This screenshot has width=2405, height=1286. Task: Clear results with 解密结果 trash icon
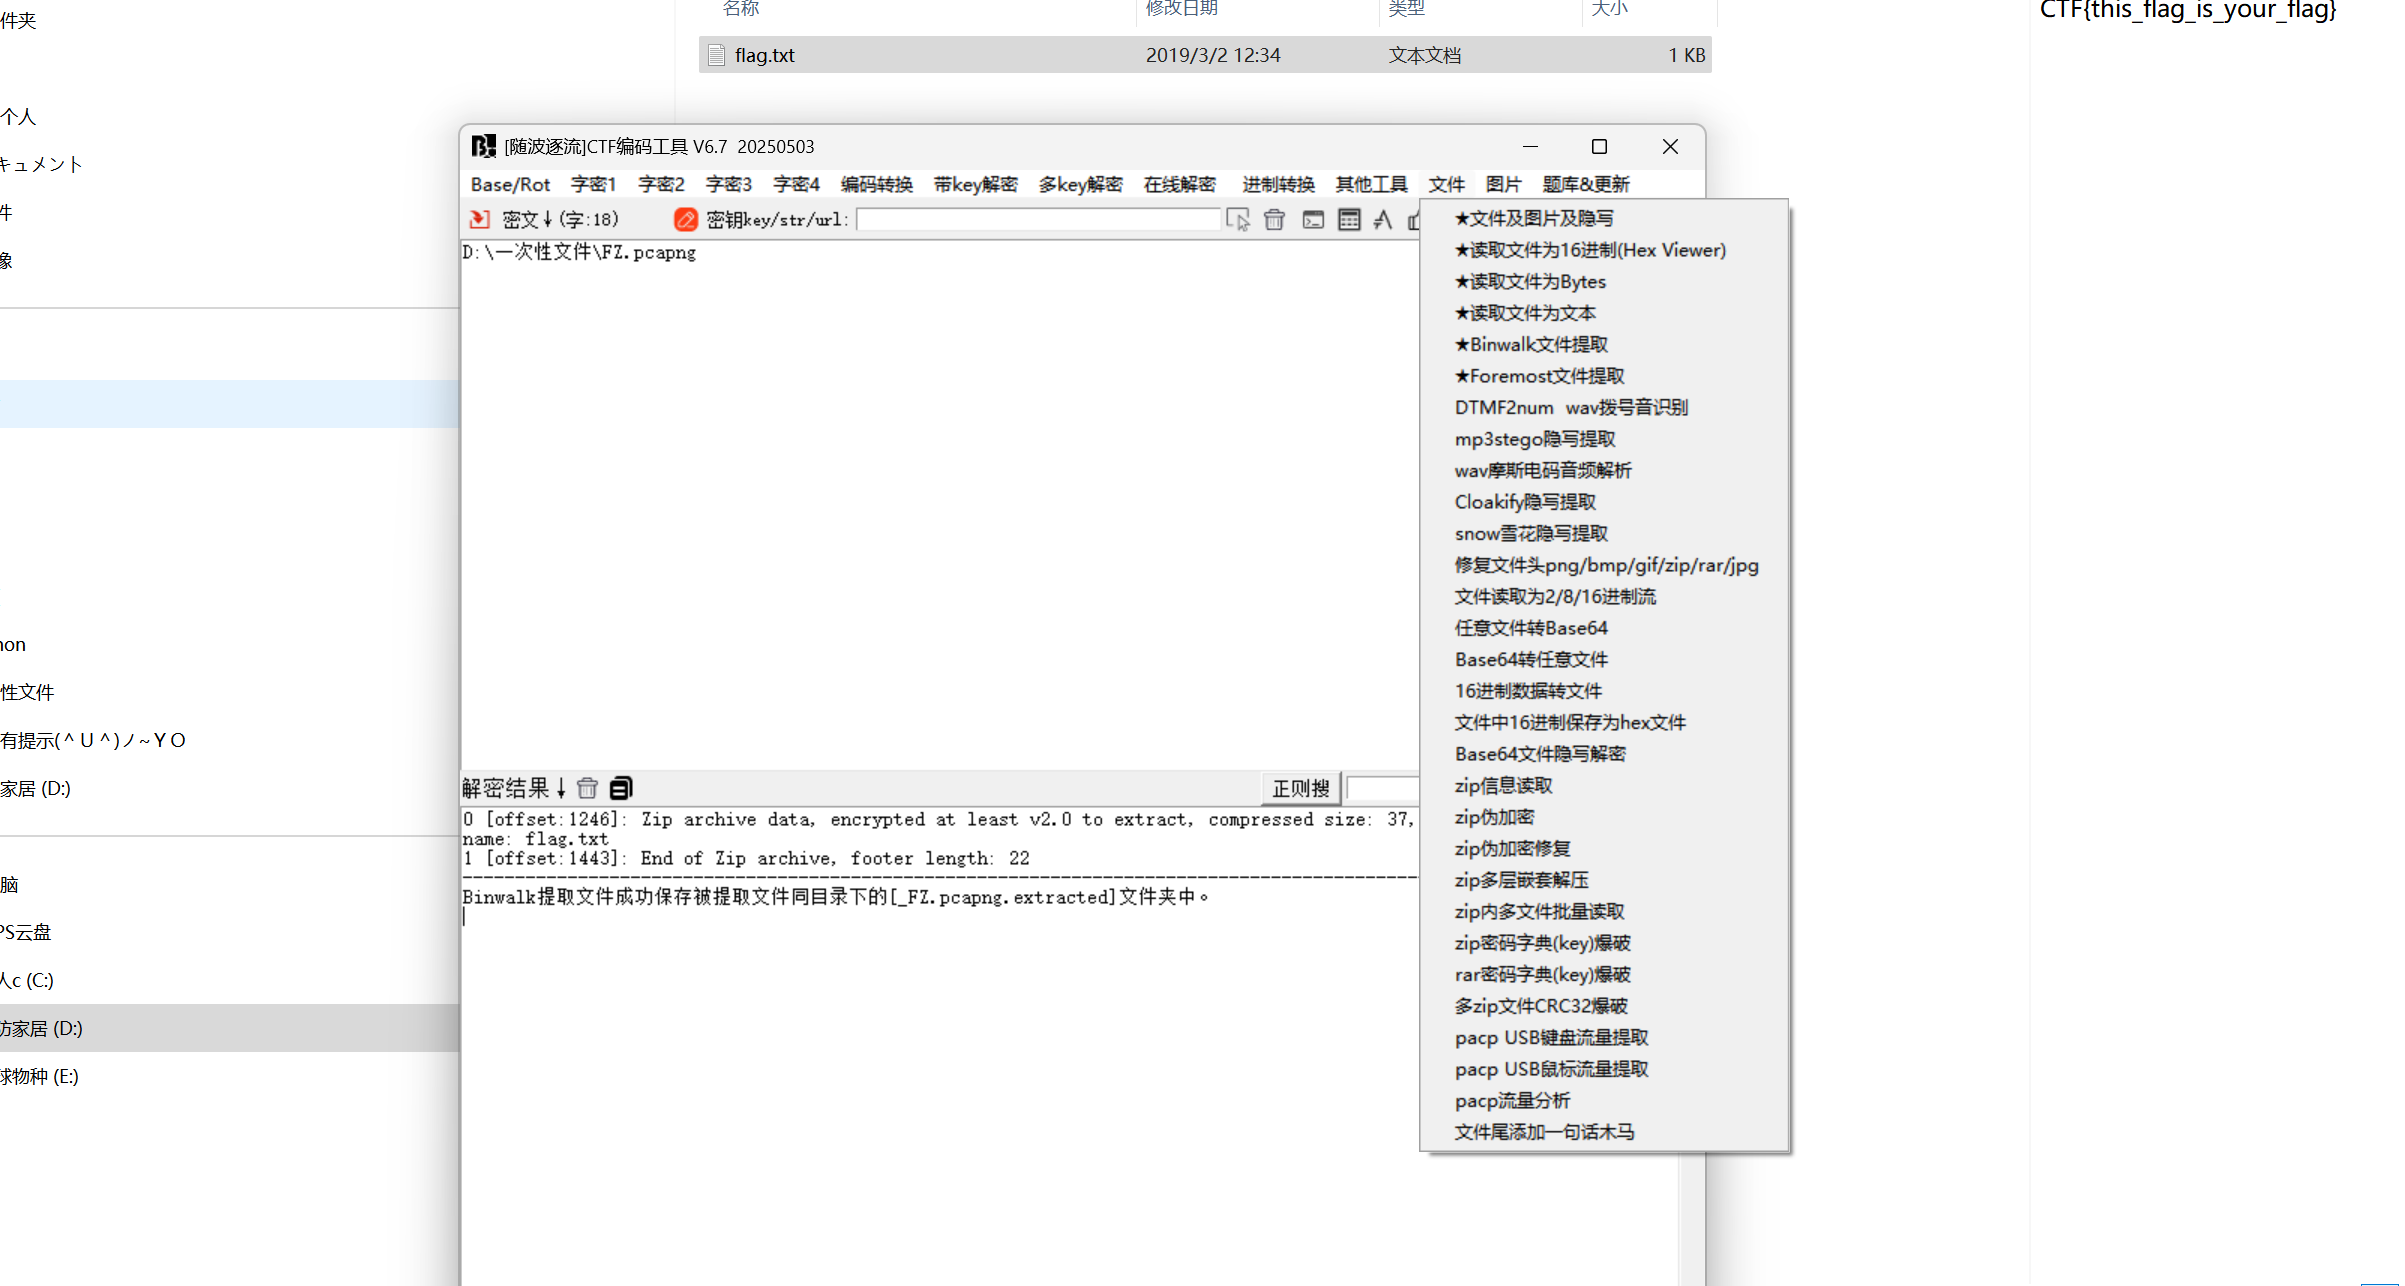(x=587, y=788)
